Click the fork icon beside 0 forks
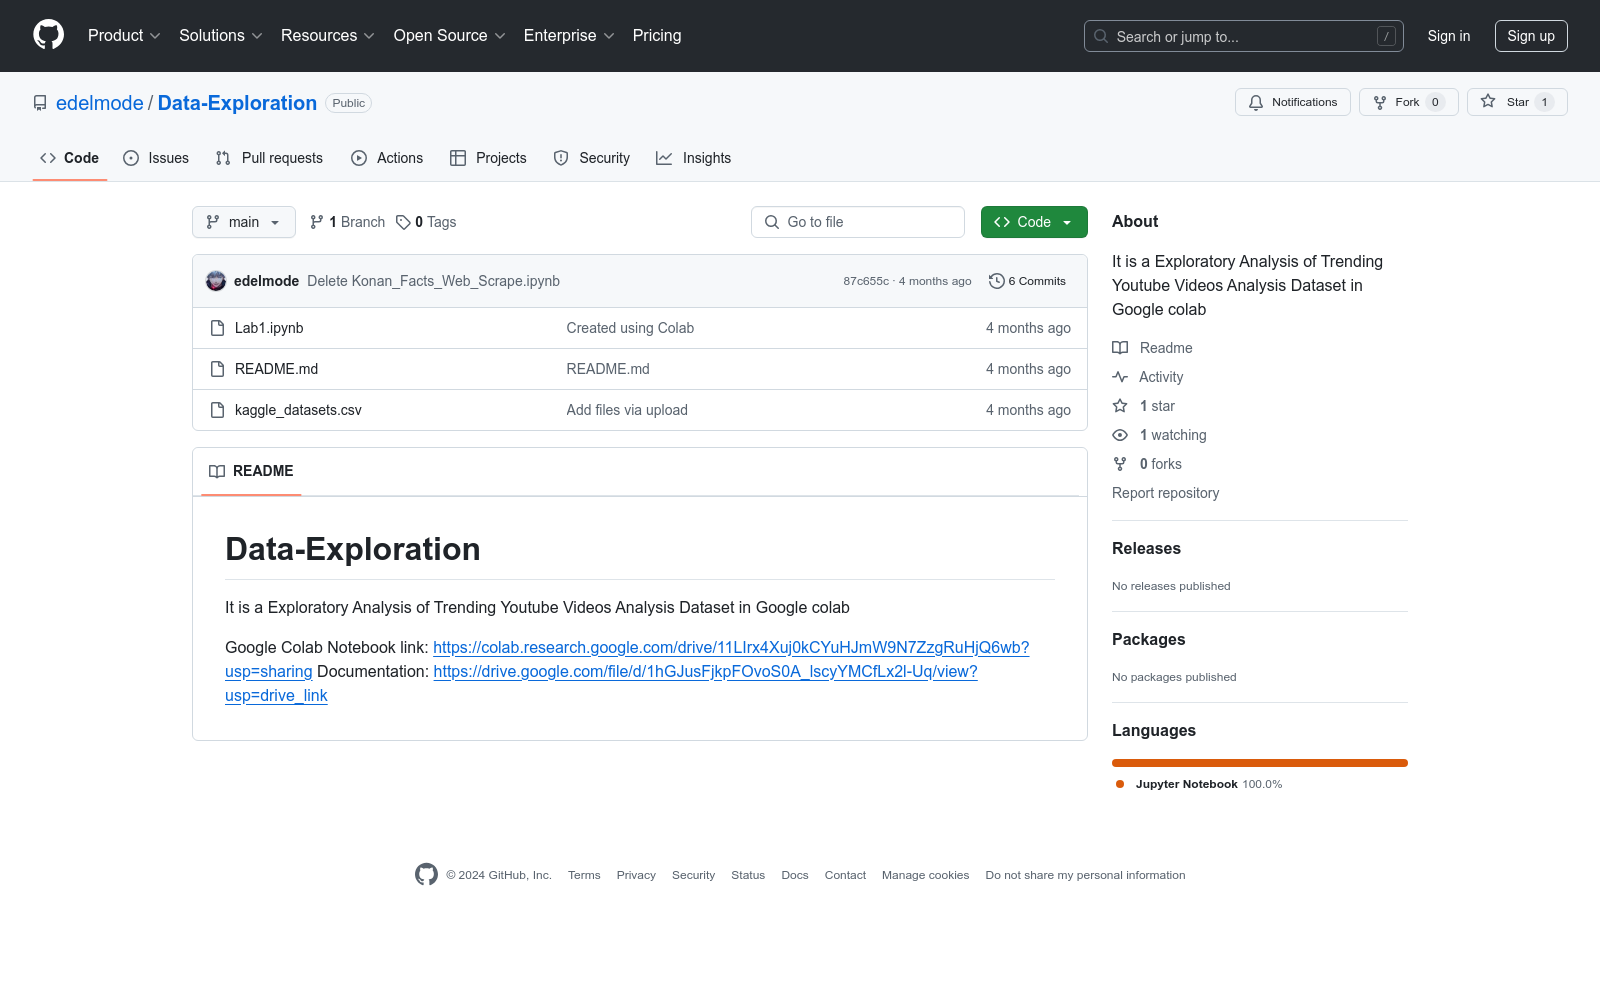This screenshot has width=1600, height=1000. tap(1120, 464)
